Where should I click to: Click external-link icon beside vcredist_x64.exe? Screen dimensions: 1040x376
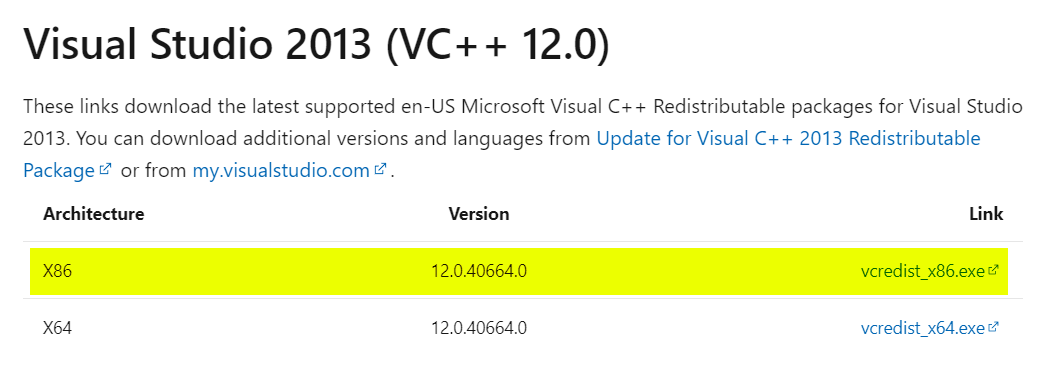coord(993,327)
